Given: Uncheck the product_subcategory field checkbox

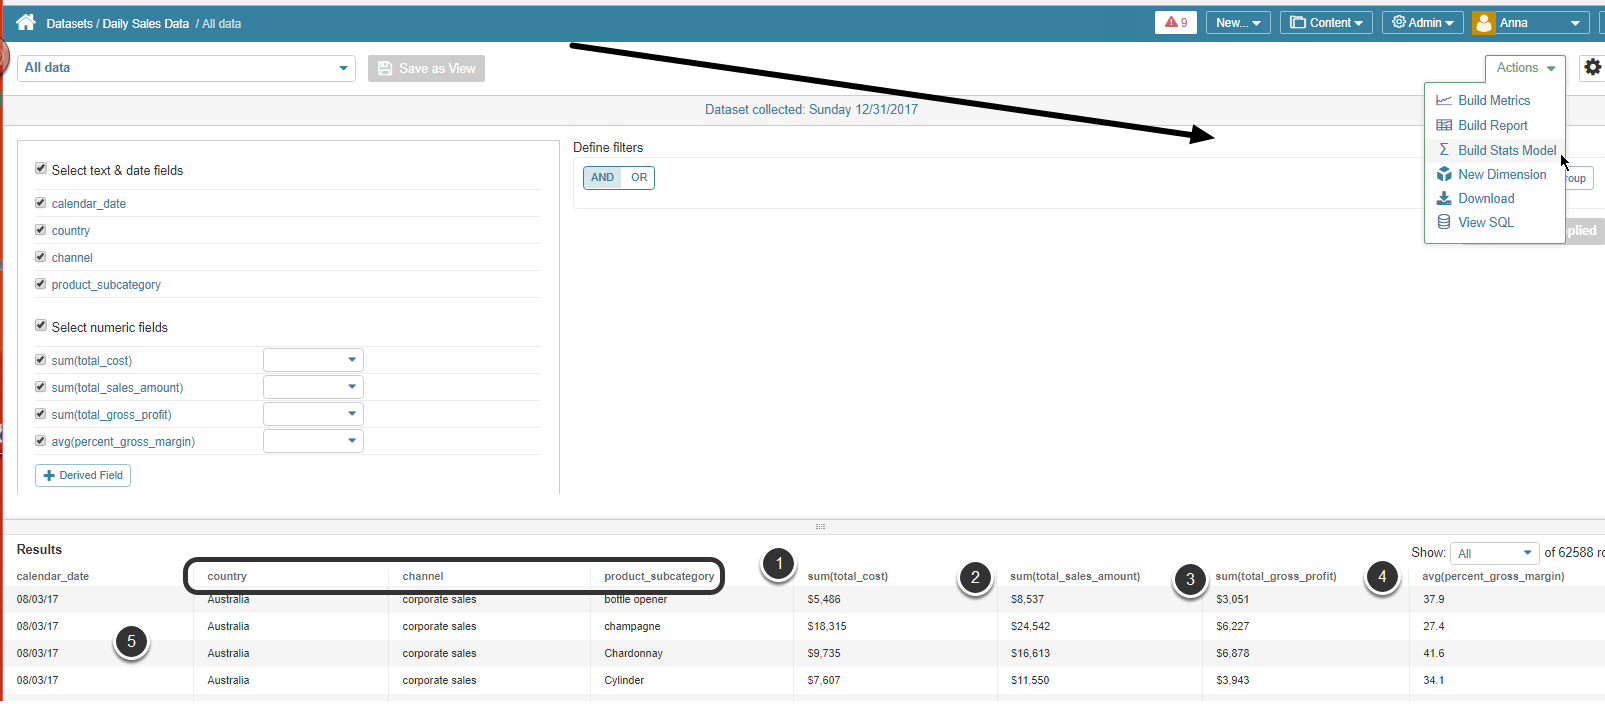Looking at the screenshot, I should point(41,283).
